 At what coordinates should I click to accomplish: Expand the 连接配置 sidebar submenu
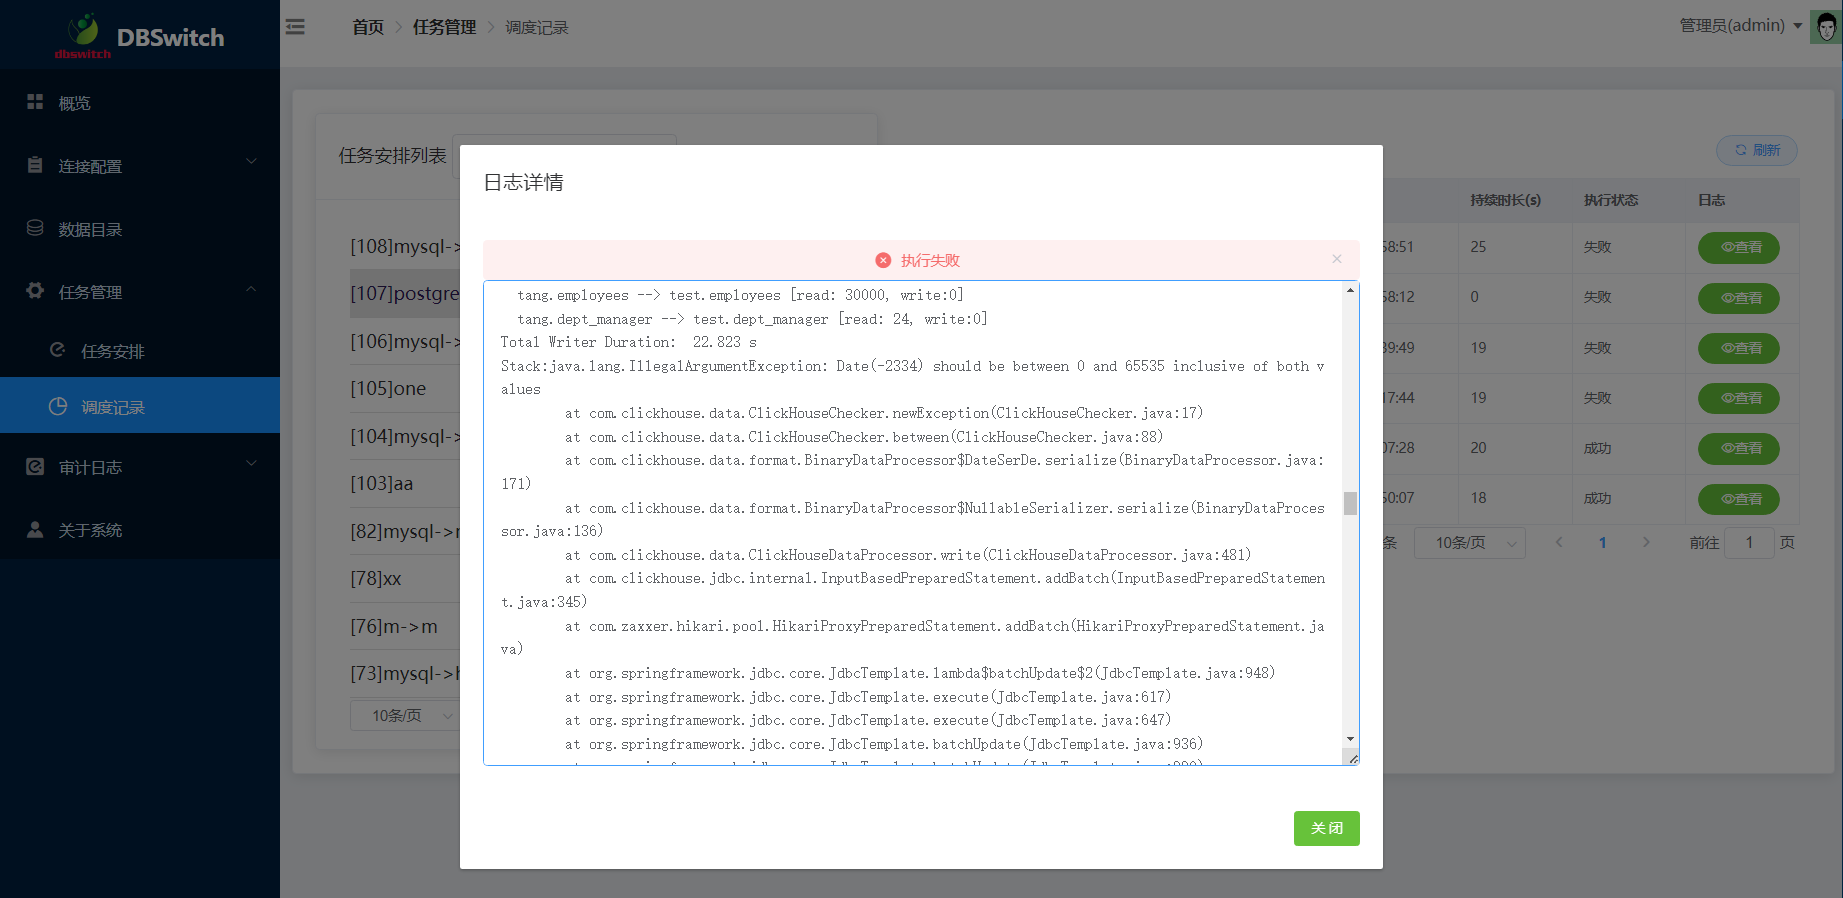[251, 162]
